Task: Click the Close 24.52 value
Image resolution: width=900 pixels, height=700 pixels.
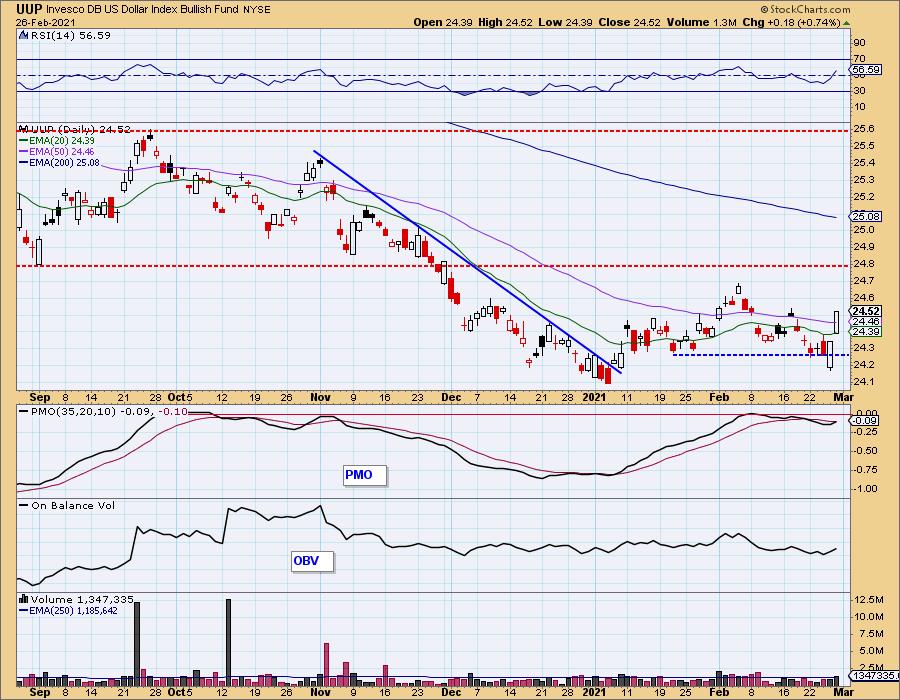Action: 630,22
